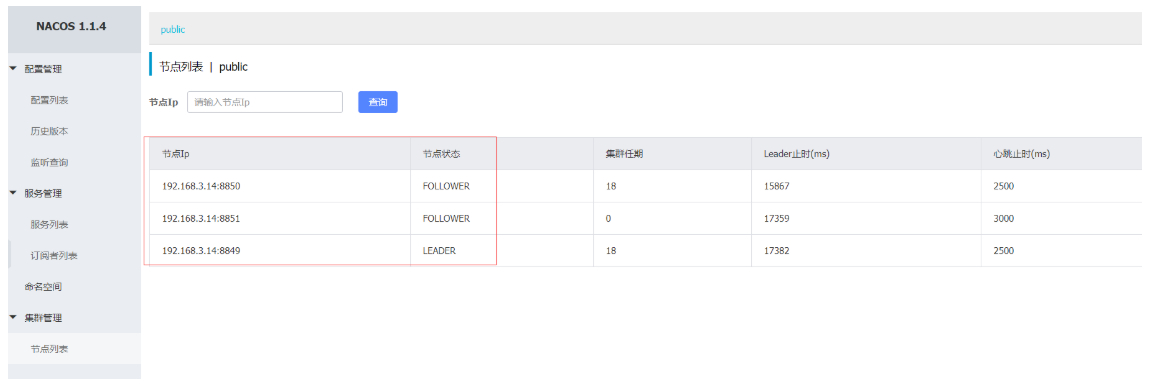Open 配置列表 in sidebar
The image size is (1151, 390).
[49, 100]
